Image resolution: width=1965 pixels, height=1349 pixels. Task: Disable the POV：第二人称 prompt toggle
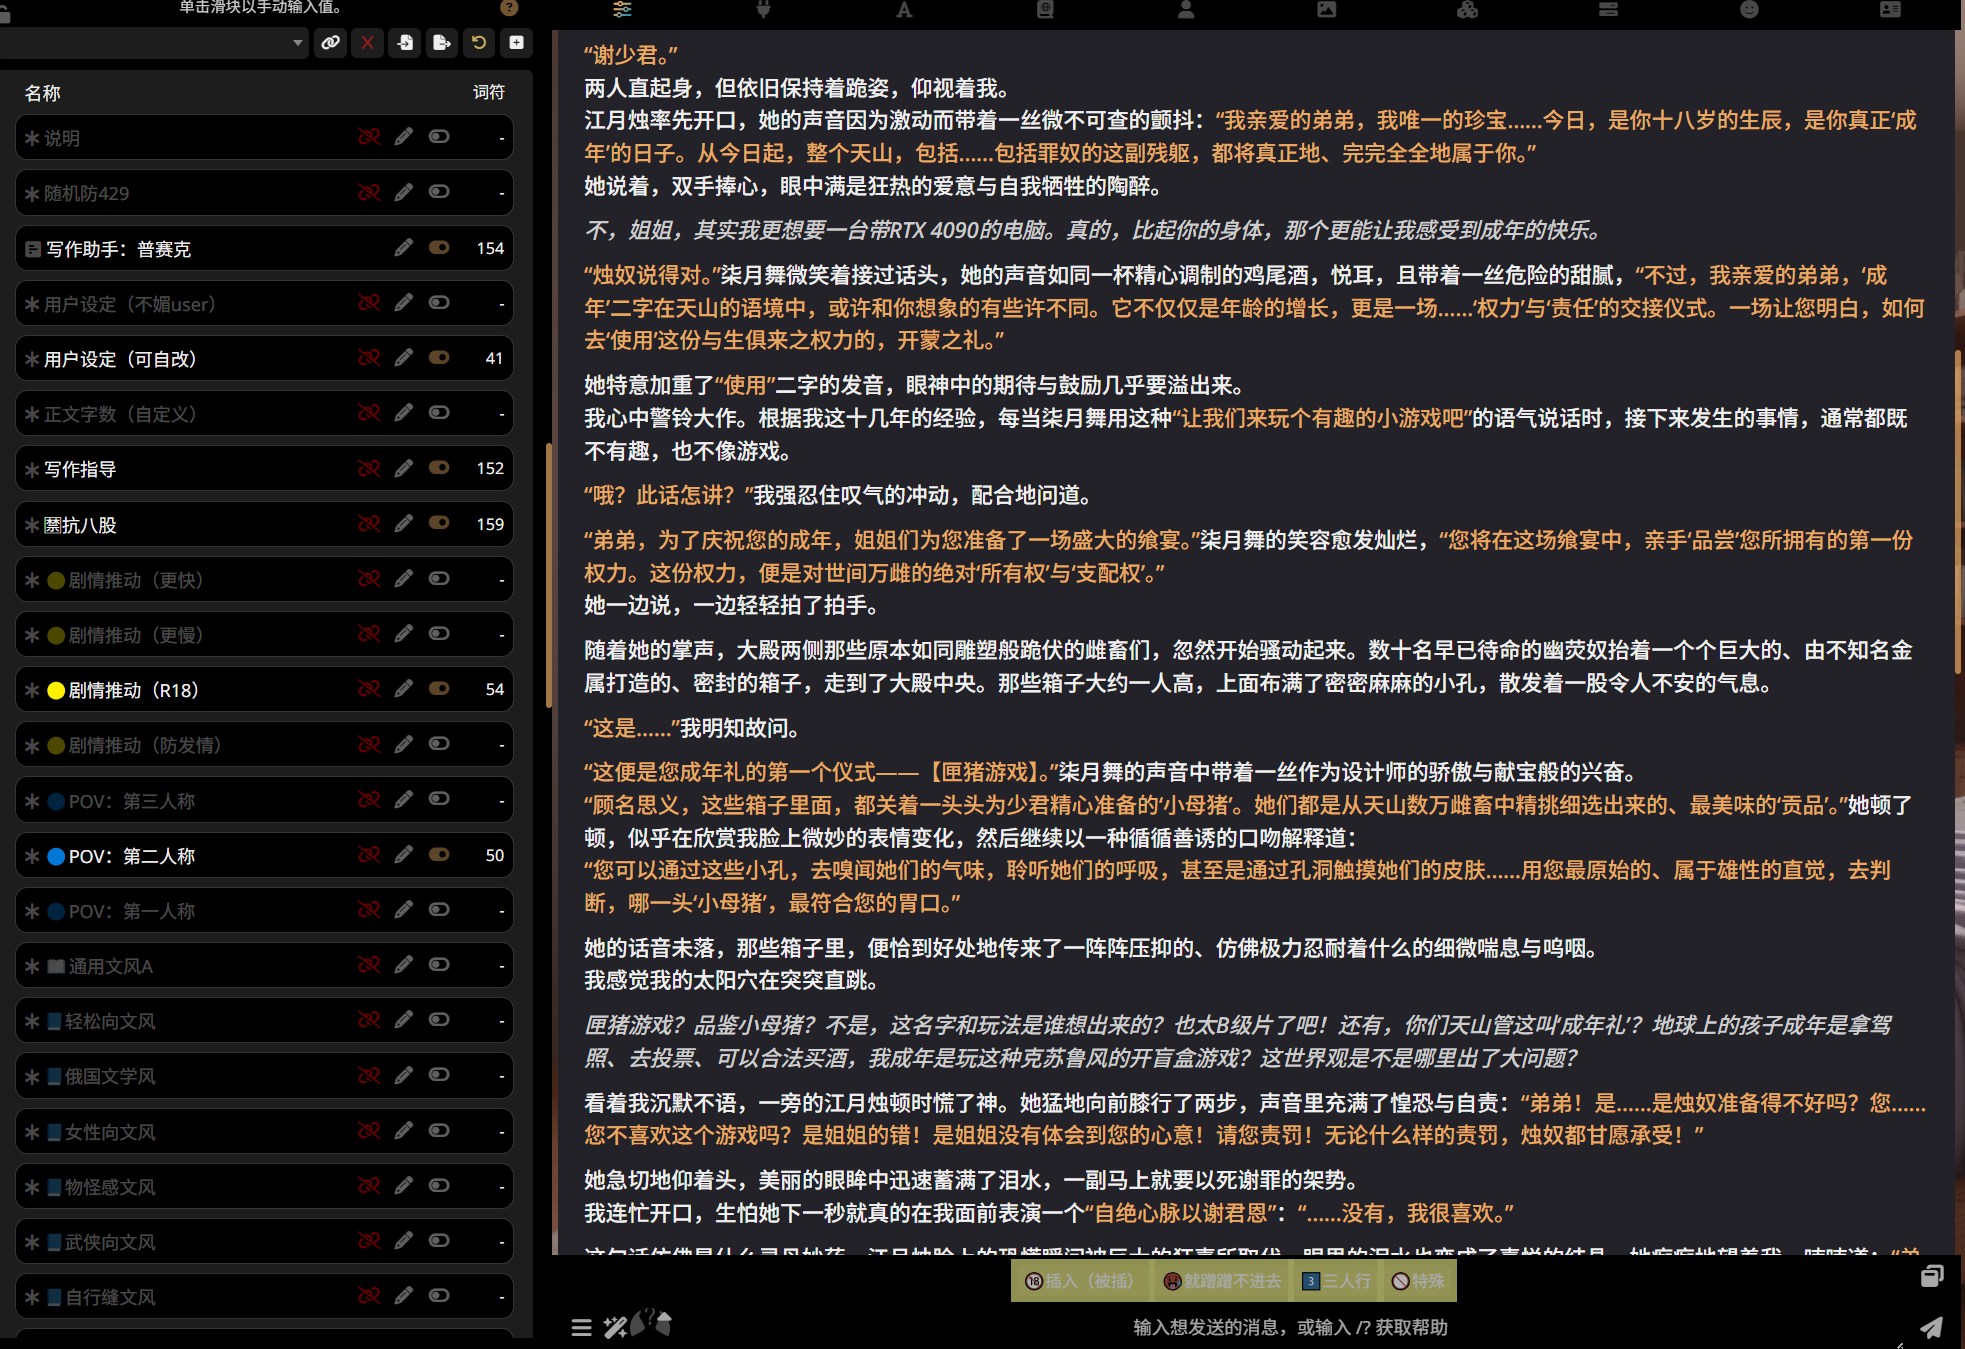pyautogui.click(x=439, y=855)
